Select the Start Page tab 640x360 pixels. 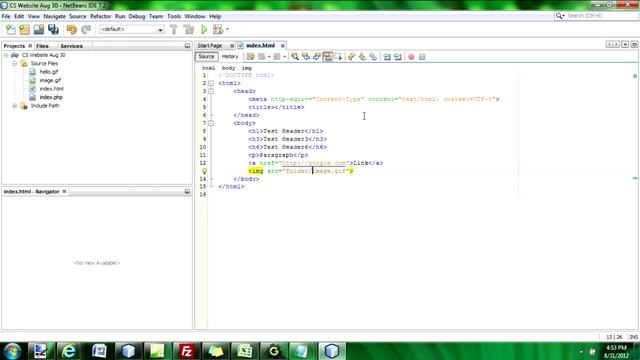pos(210,46)
